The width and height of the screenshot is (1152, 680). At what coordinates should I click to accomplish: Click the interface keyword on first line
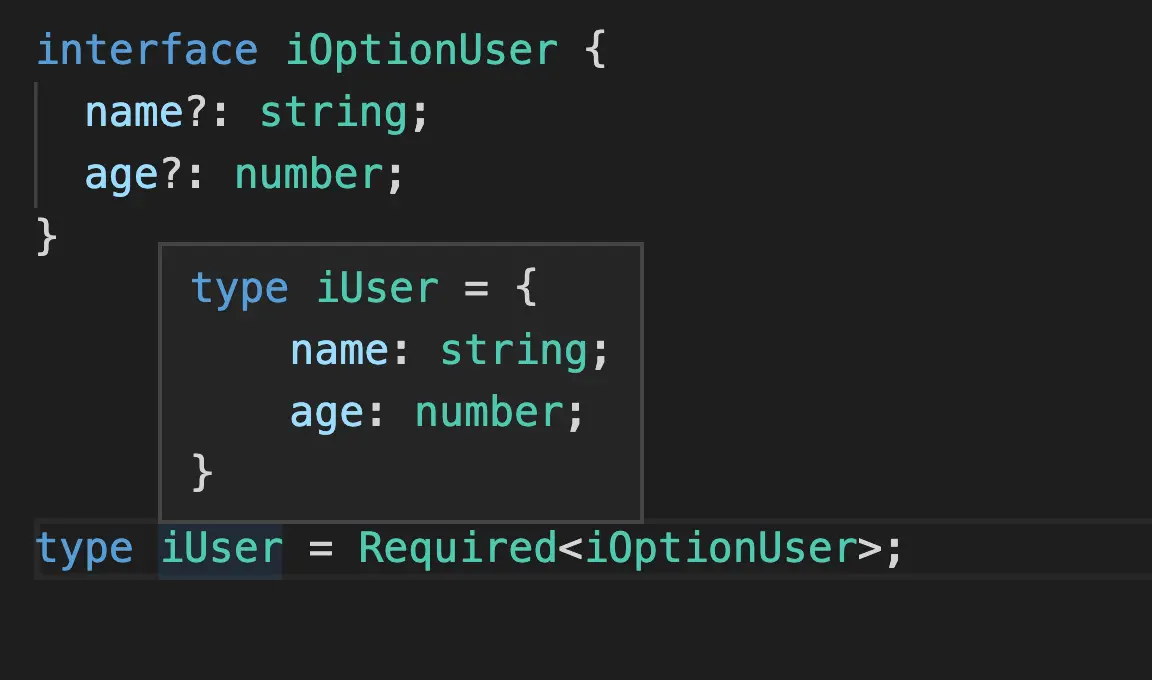coord(147,50)
